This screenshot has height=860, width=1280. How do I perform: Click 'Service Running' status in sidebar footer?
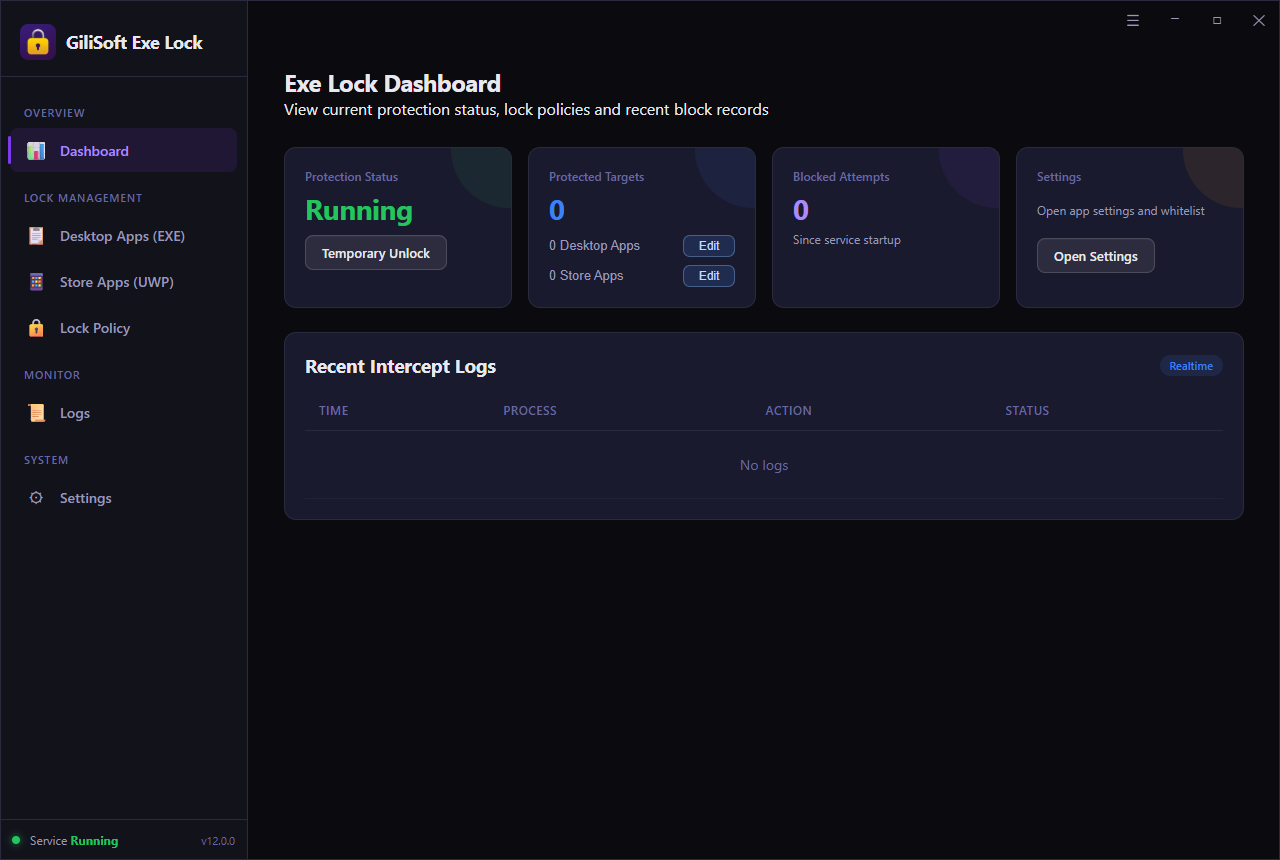click(74, 841)
